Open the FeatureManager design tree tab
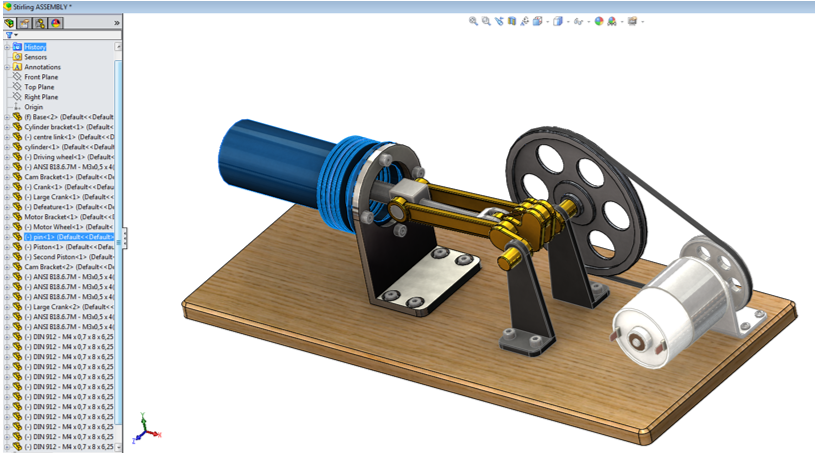Screen dimensions: 818x456 tap(10, 22)
